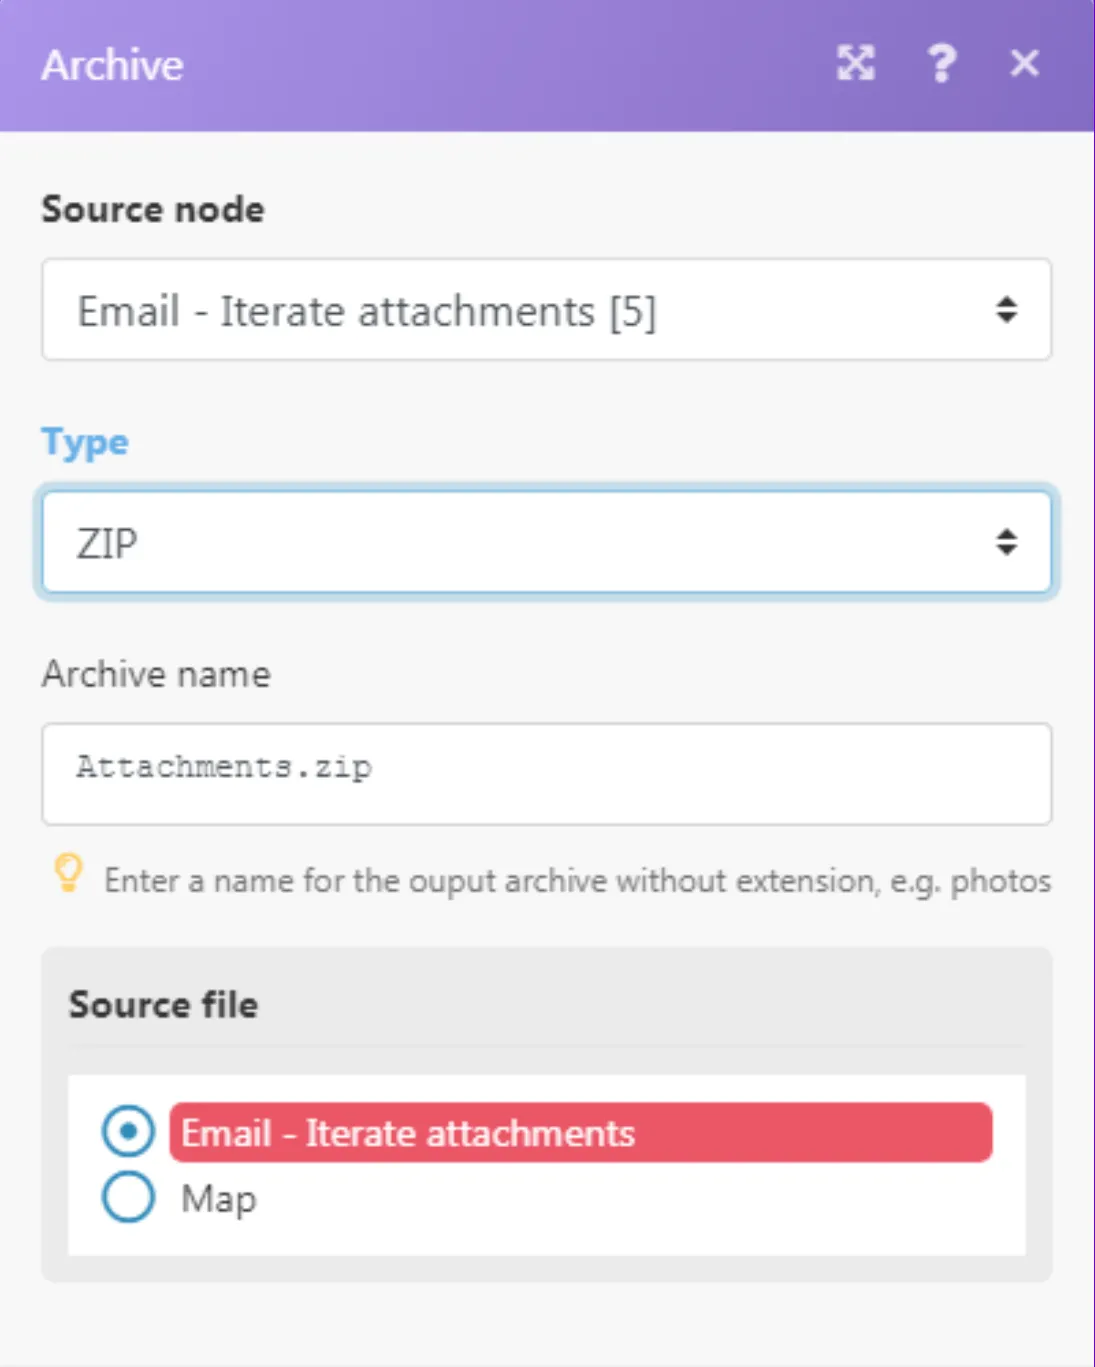Image resolution: width=1095 pixels, height=1367 pixels.
Task: Click the Archive title in header
Action: (x=112, y=65)
